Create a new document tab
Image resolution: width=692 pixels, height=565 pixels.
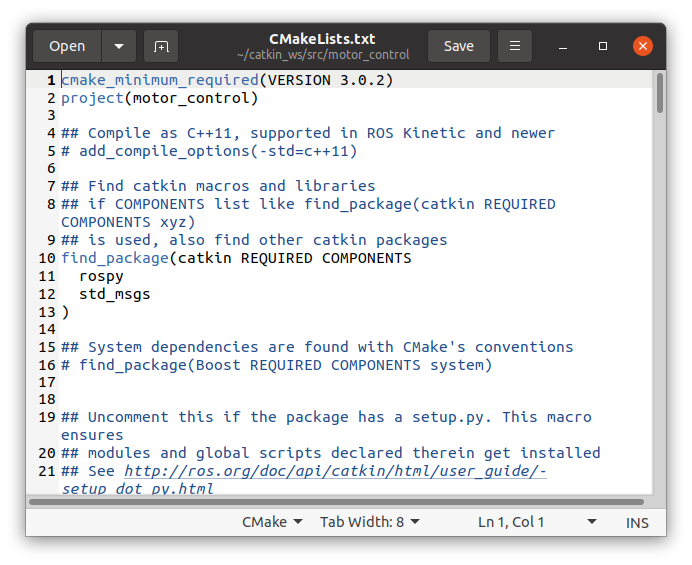161,46
